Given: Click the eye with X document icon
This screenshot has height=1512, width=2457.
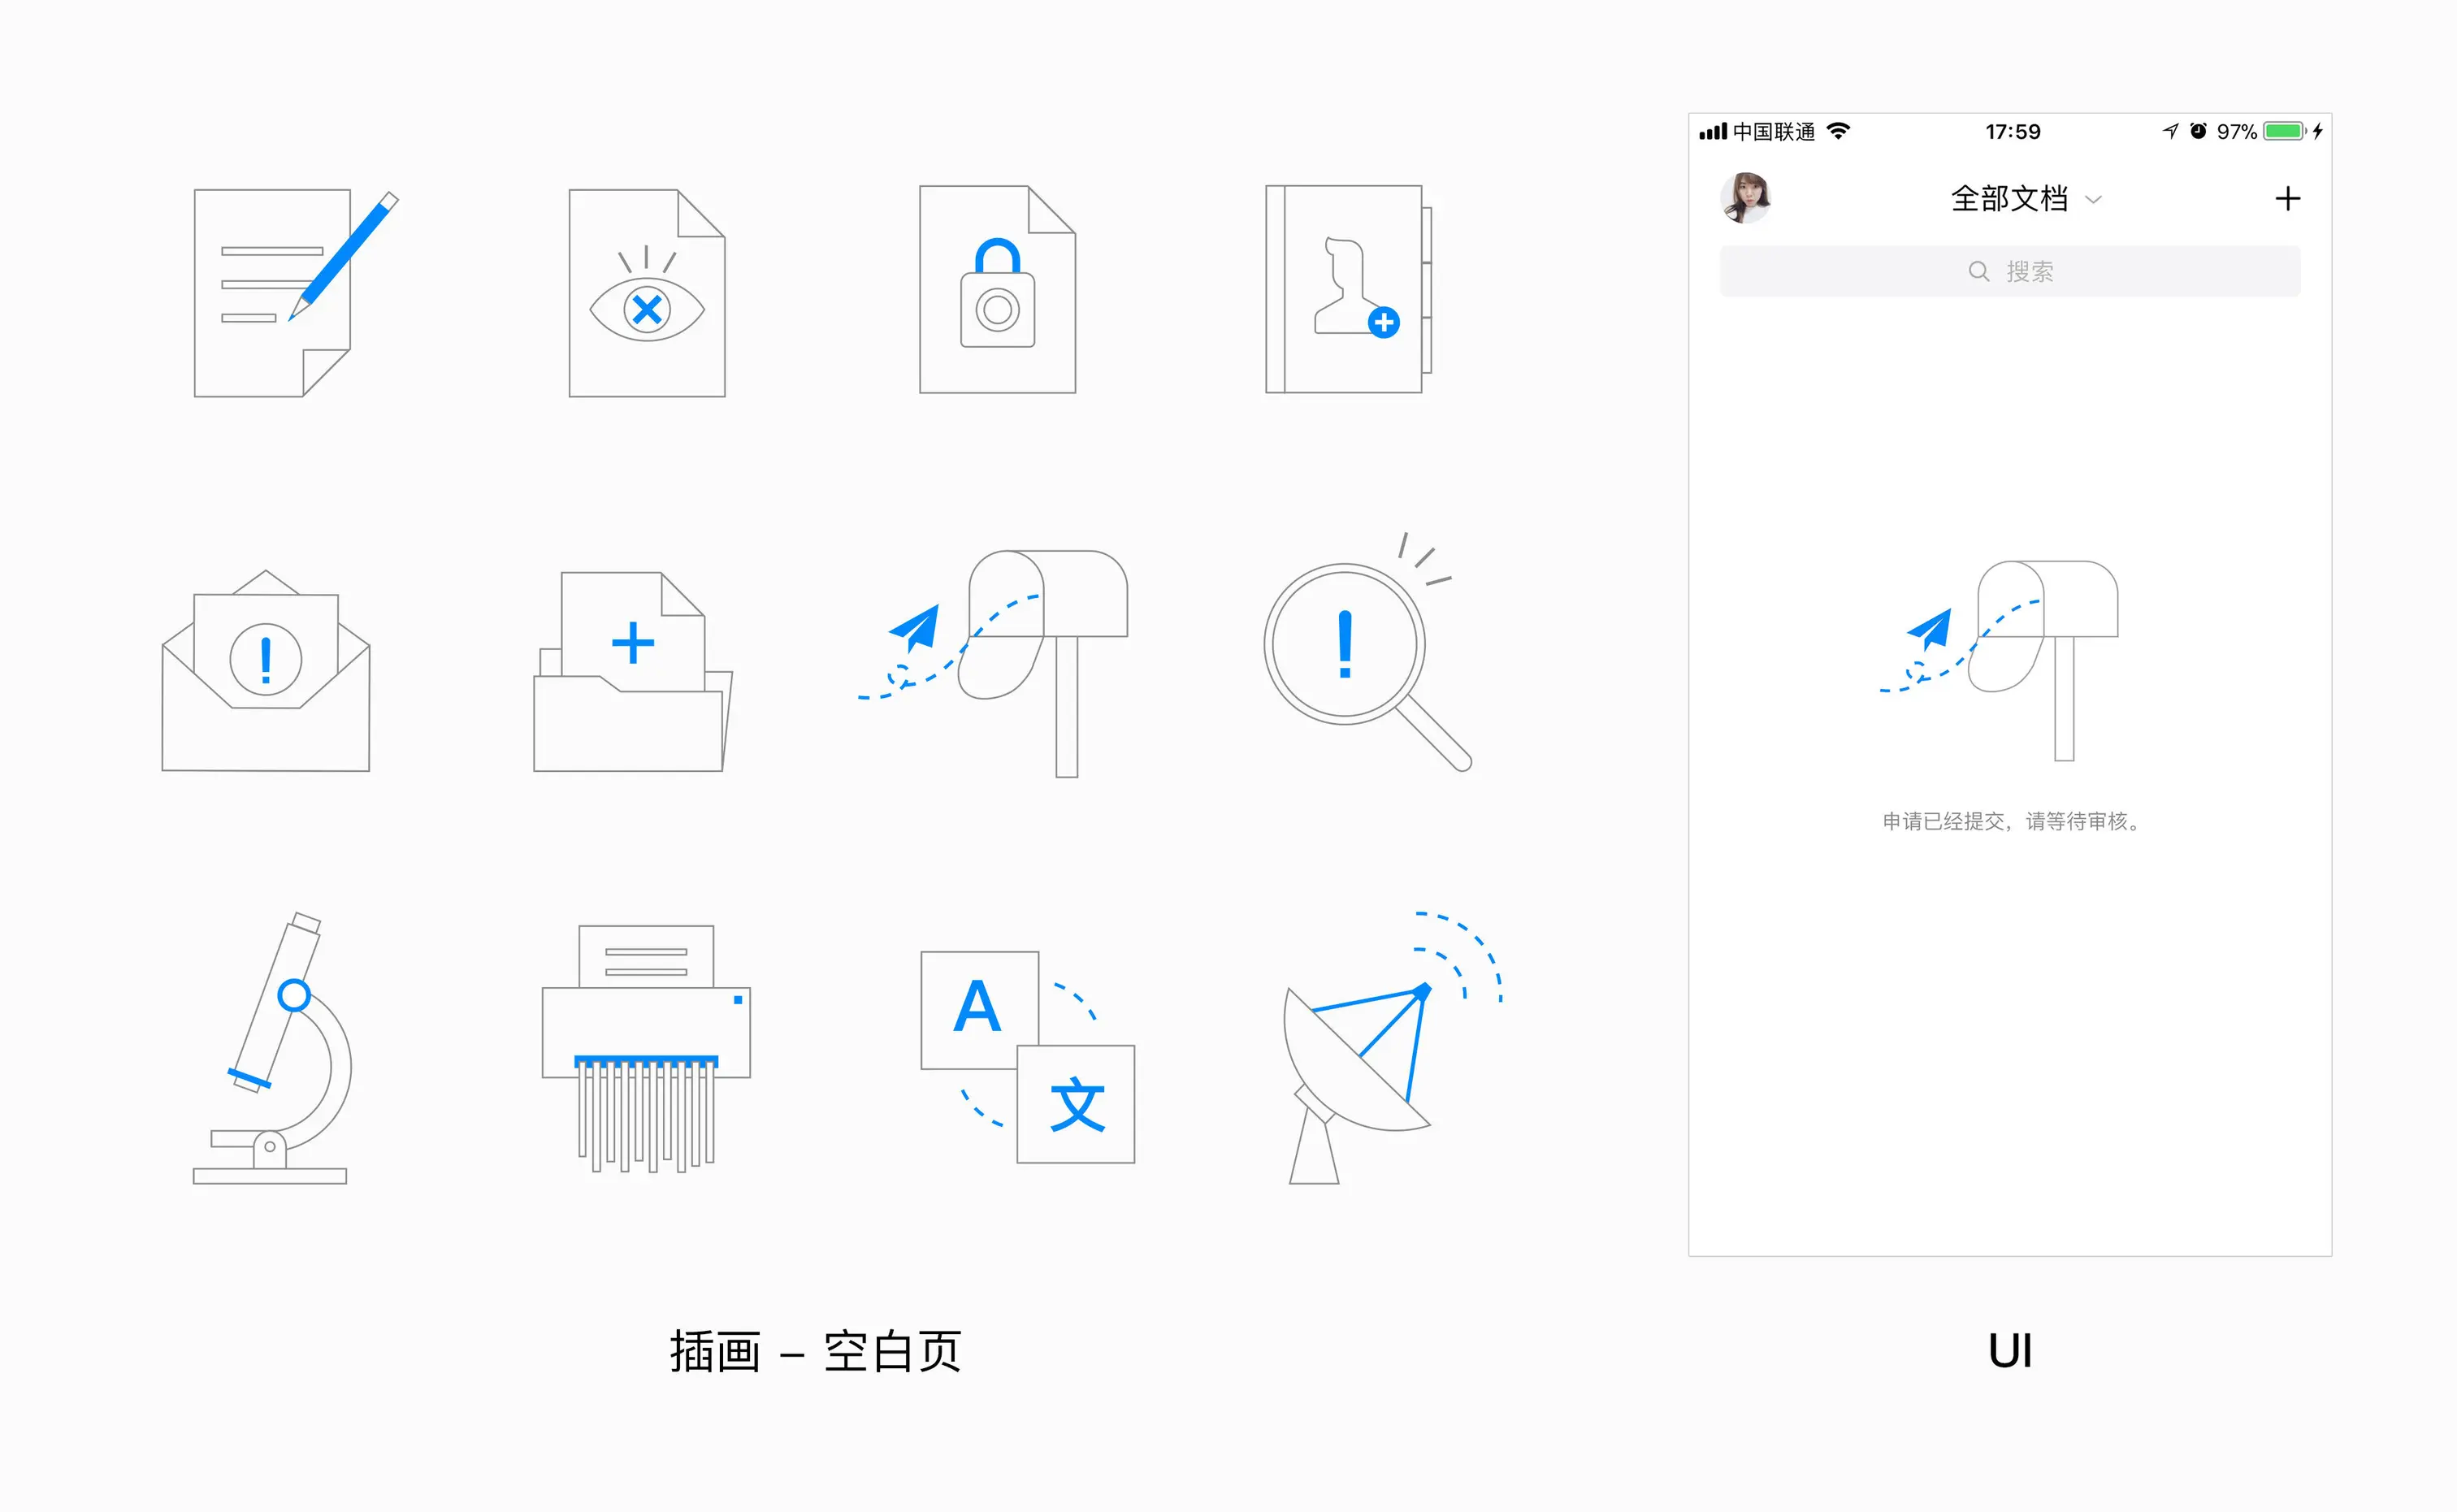Looking at the screenshot, I should tap(647, 294).
